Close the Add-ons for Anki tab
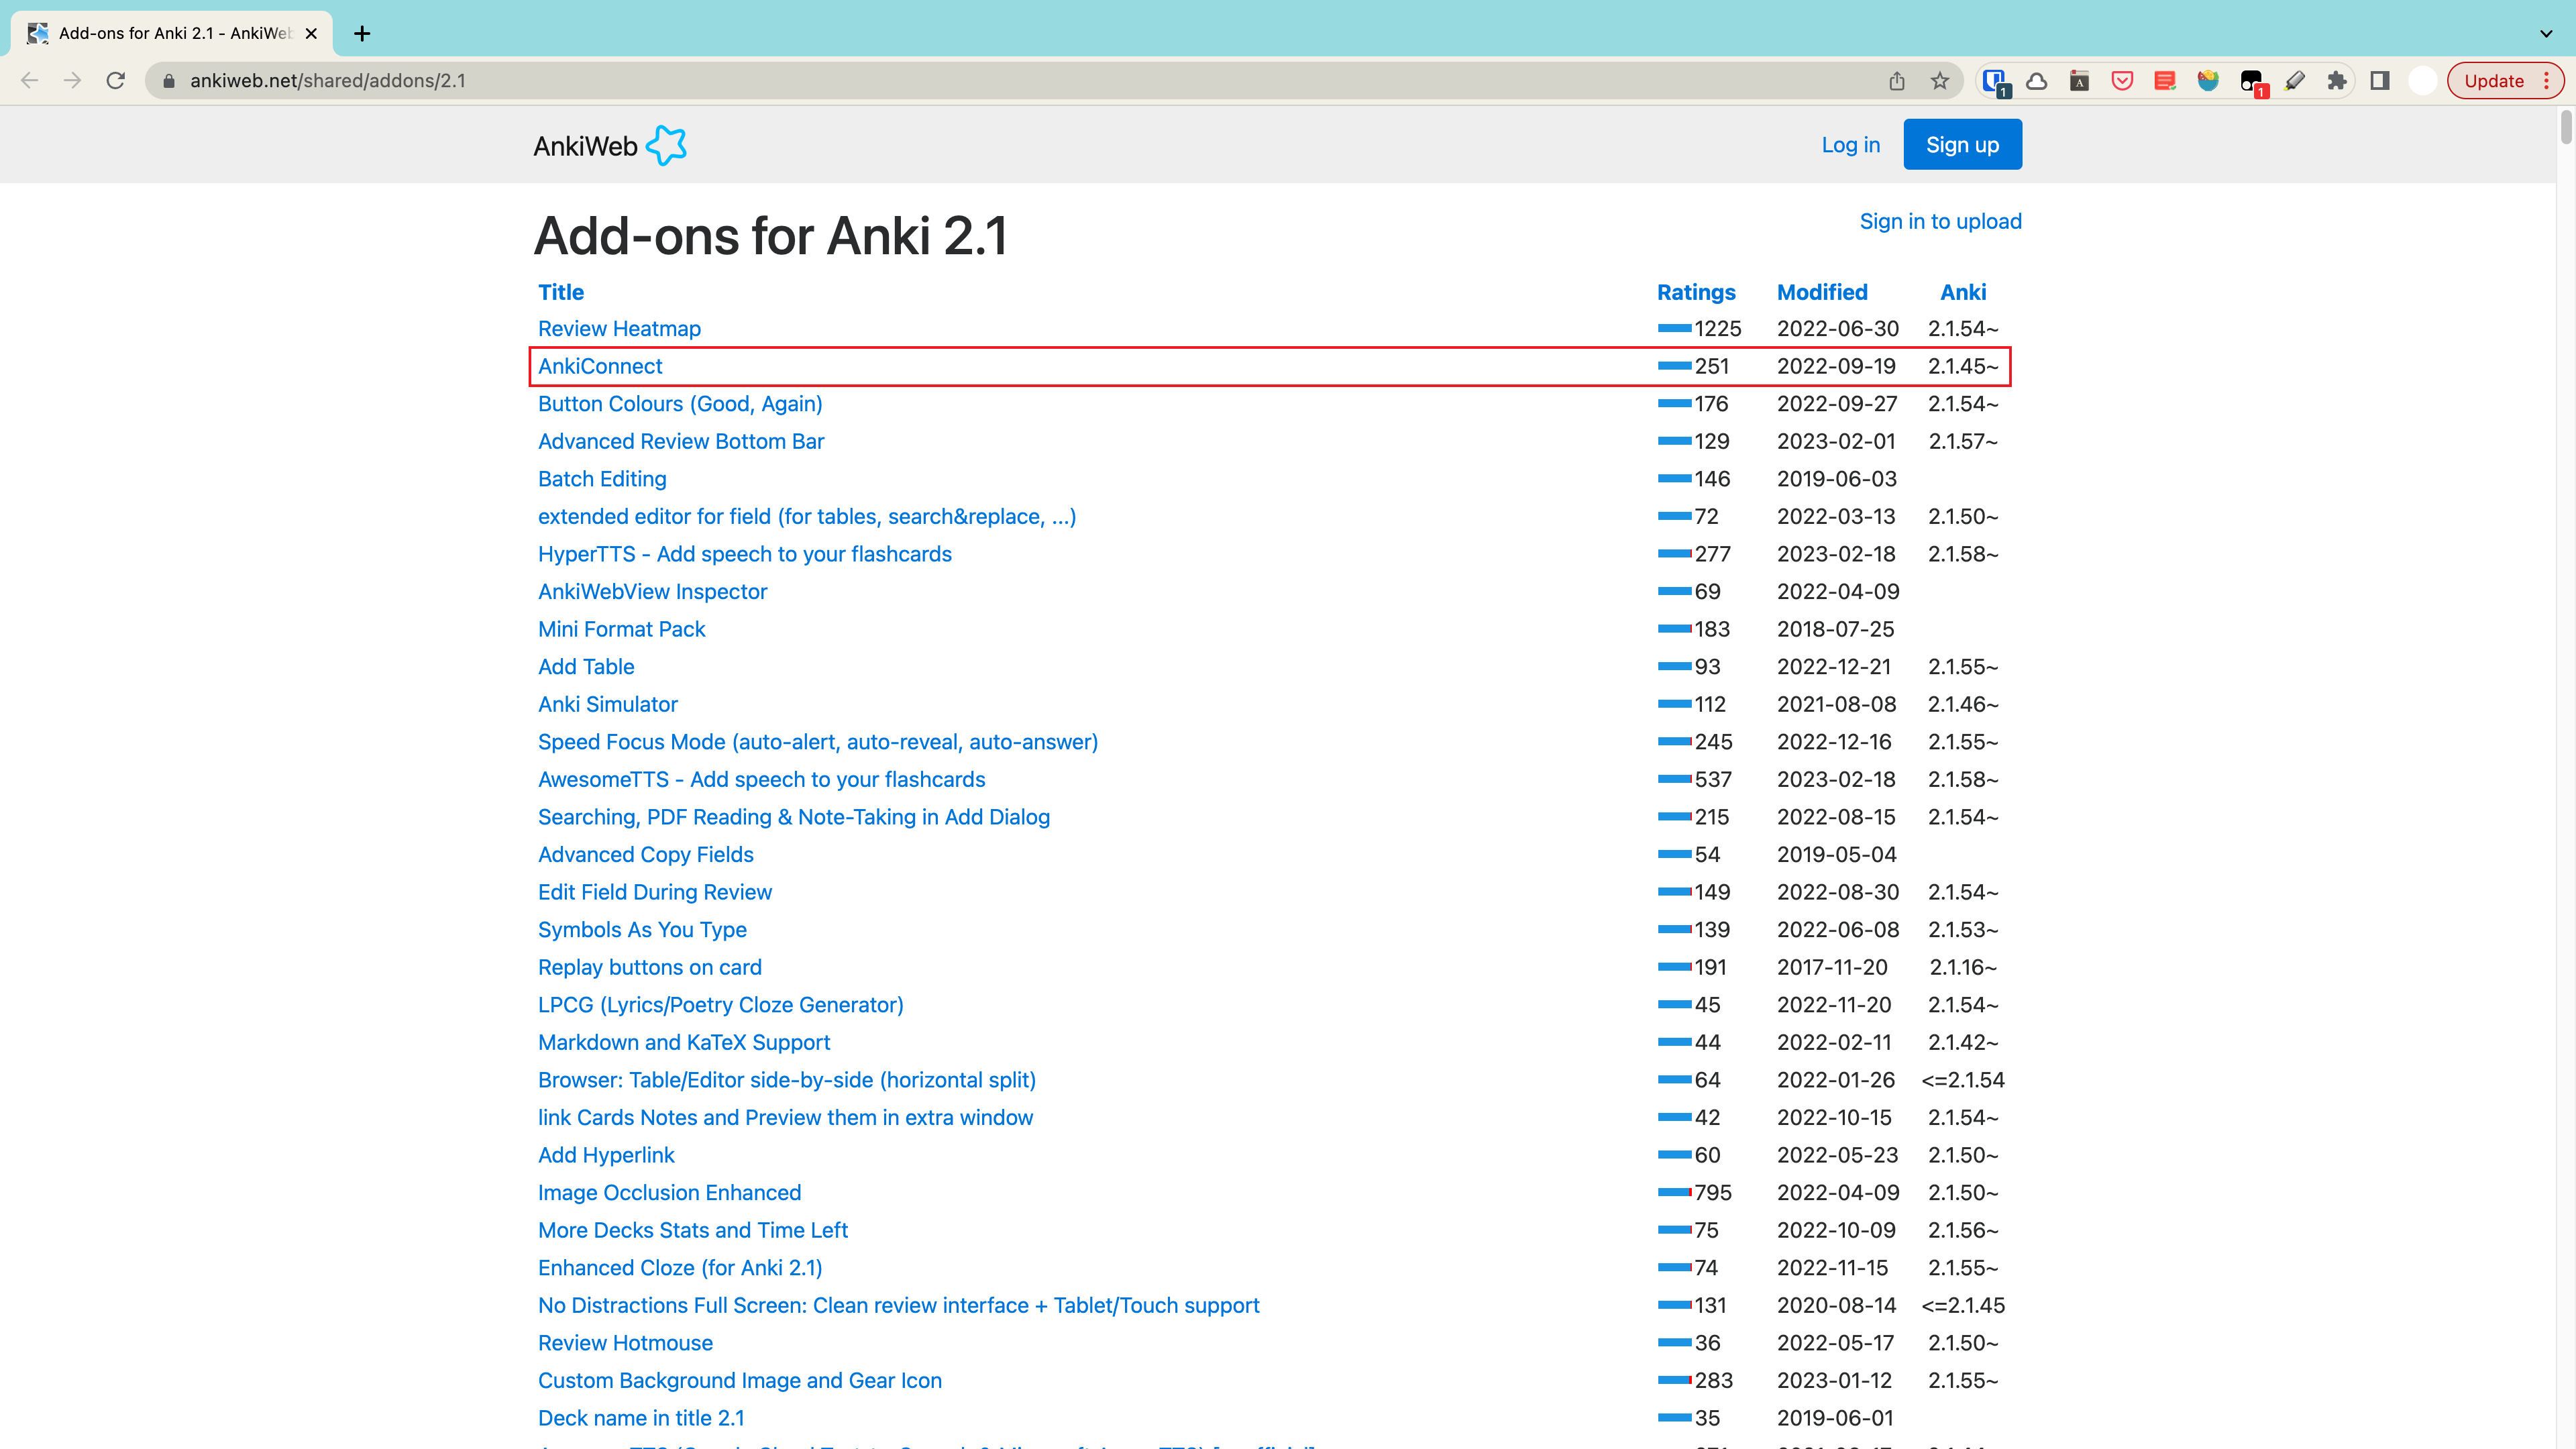 click(311, 33)
